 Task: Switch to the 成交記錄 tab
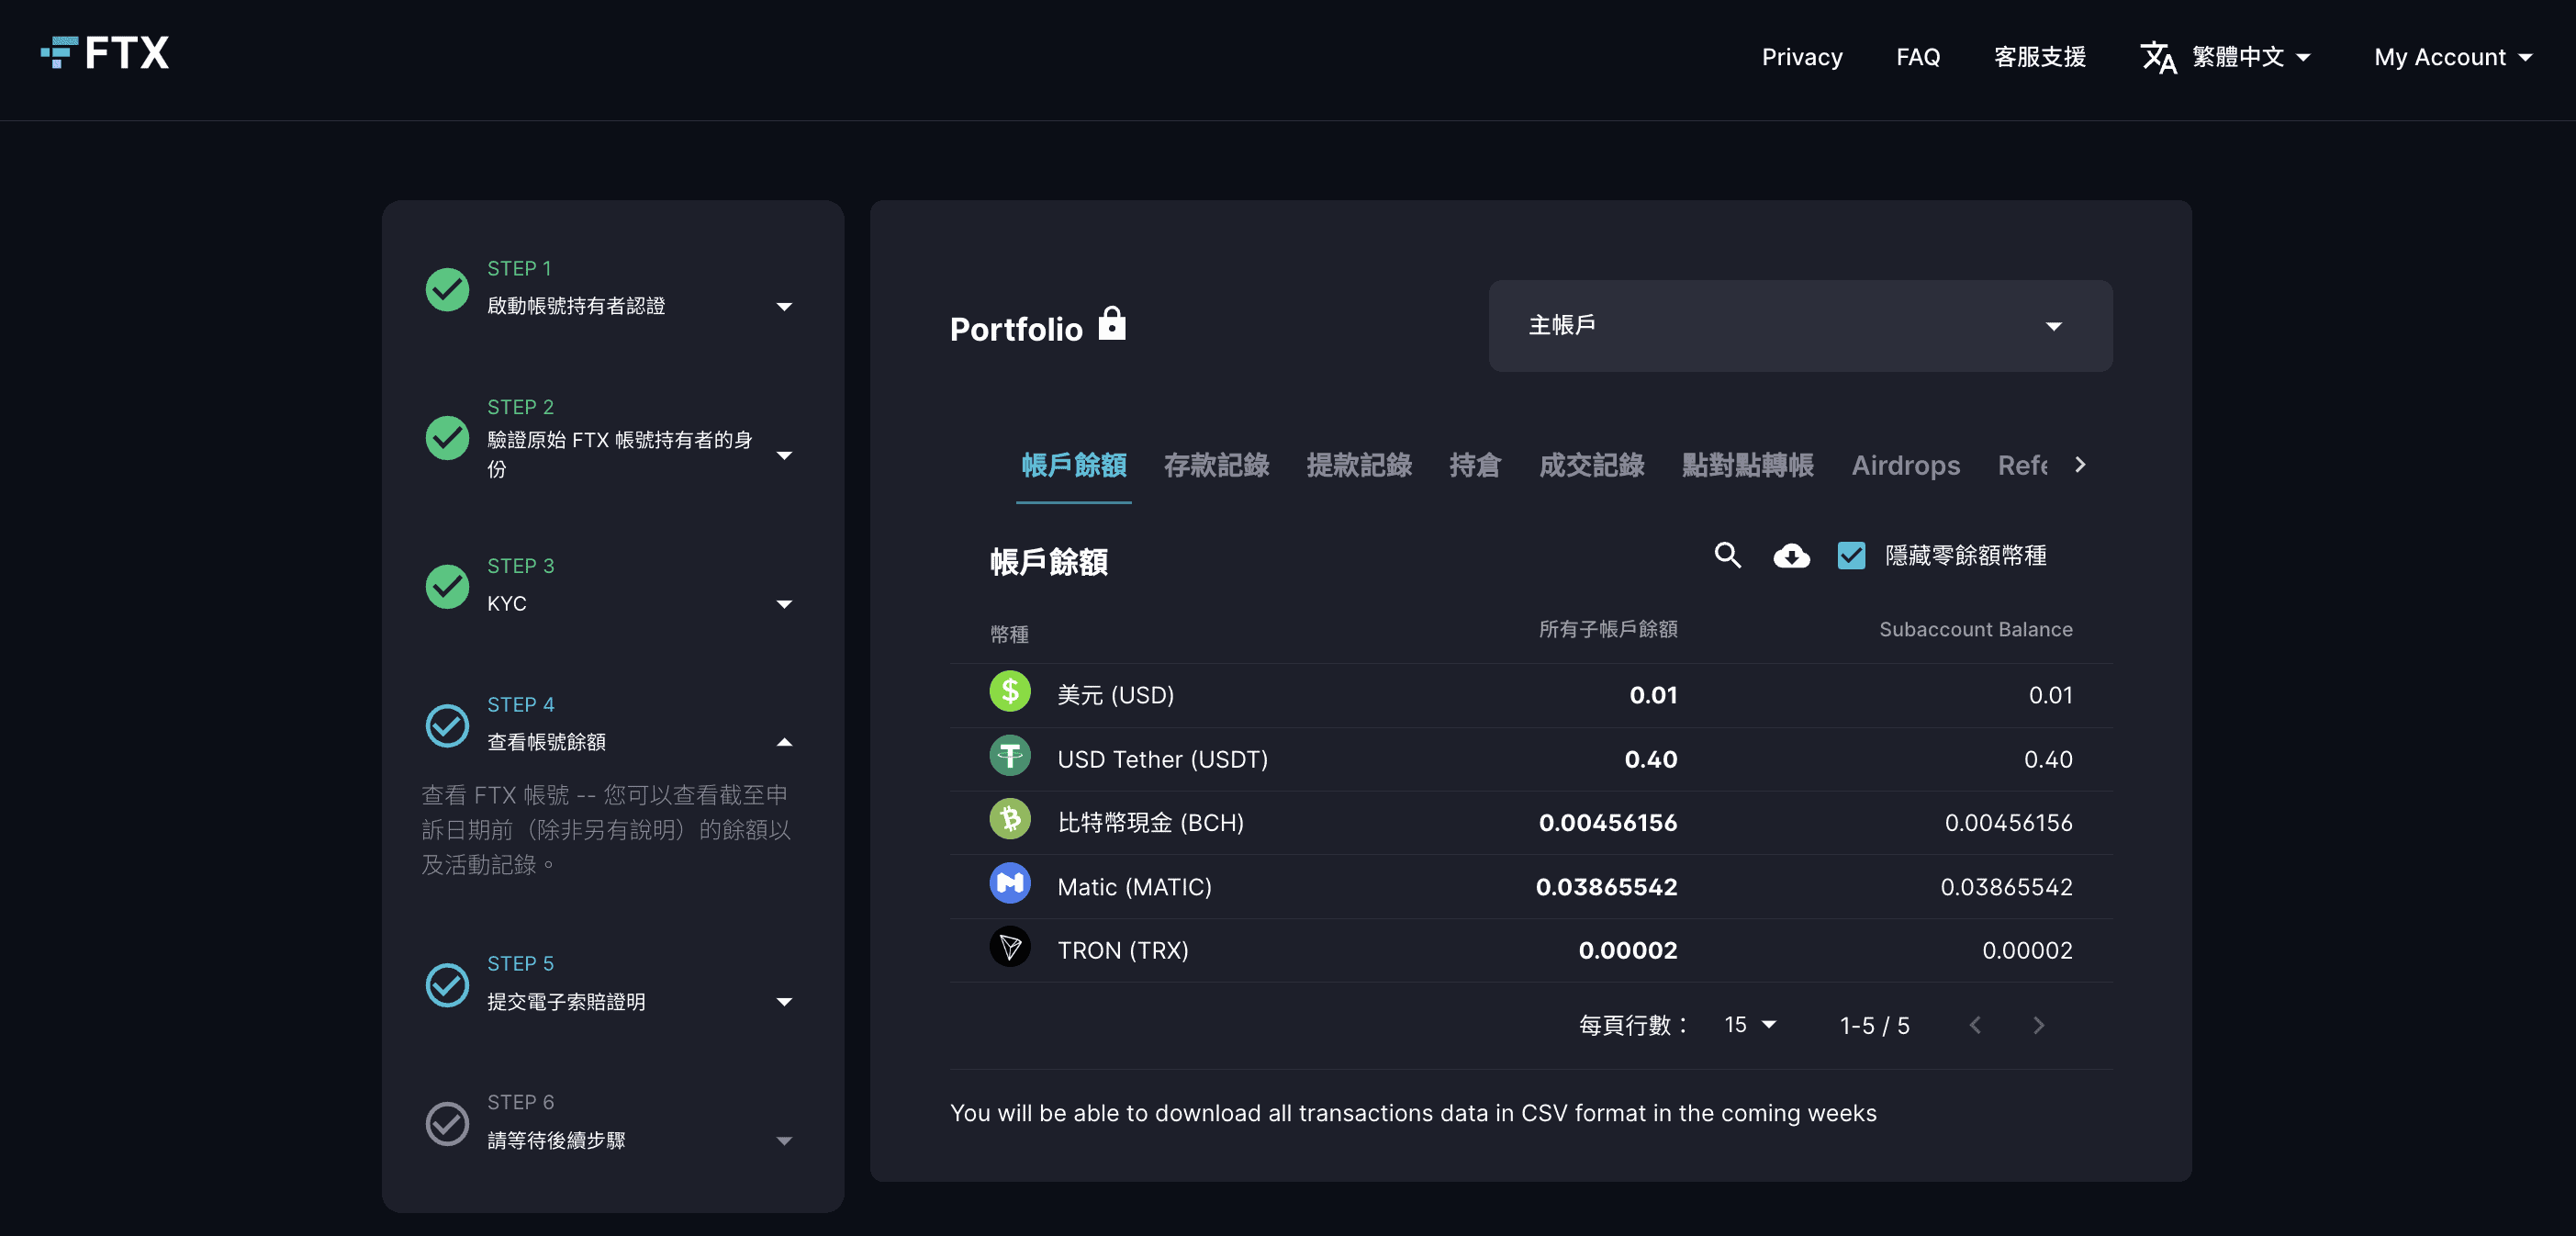pos(1591,465)
